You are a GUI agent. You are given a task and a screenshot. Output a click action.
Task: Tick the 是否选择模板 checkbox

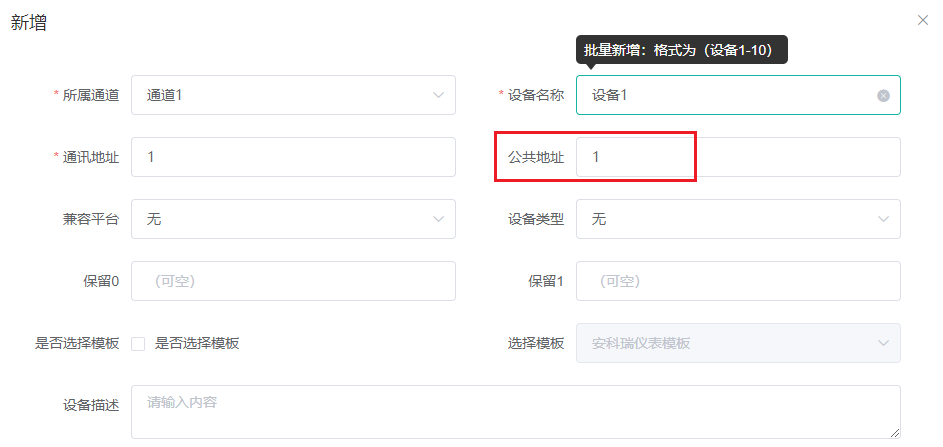point(138,344)
